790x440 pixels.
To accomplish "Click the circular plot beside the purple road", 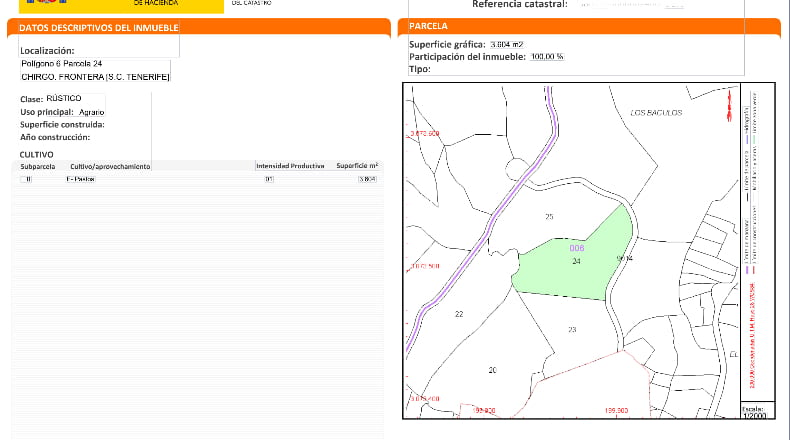I will [x=516, y=169].
